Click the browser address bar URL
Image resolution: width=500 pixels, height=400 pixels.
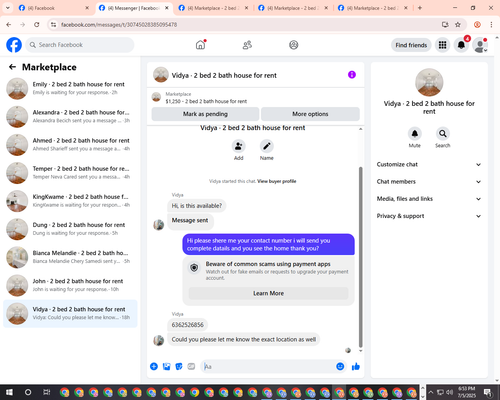[x=119, y=25]
